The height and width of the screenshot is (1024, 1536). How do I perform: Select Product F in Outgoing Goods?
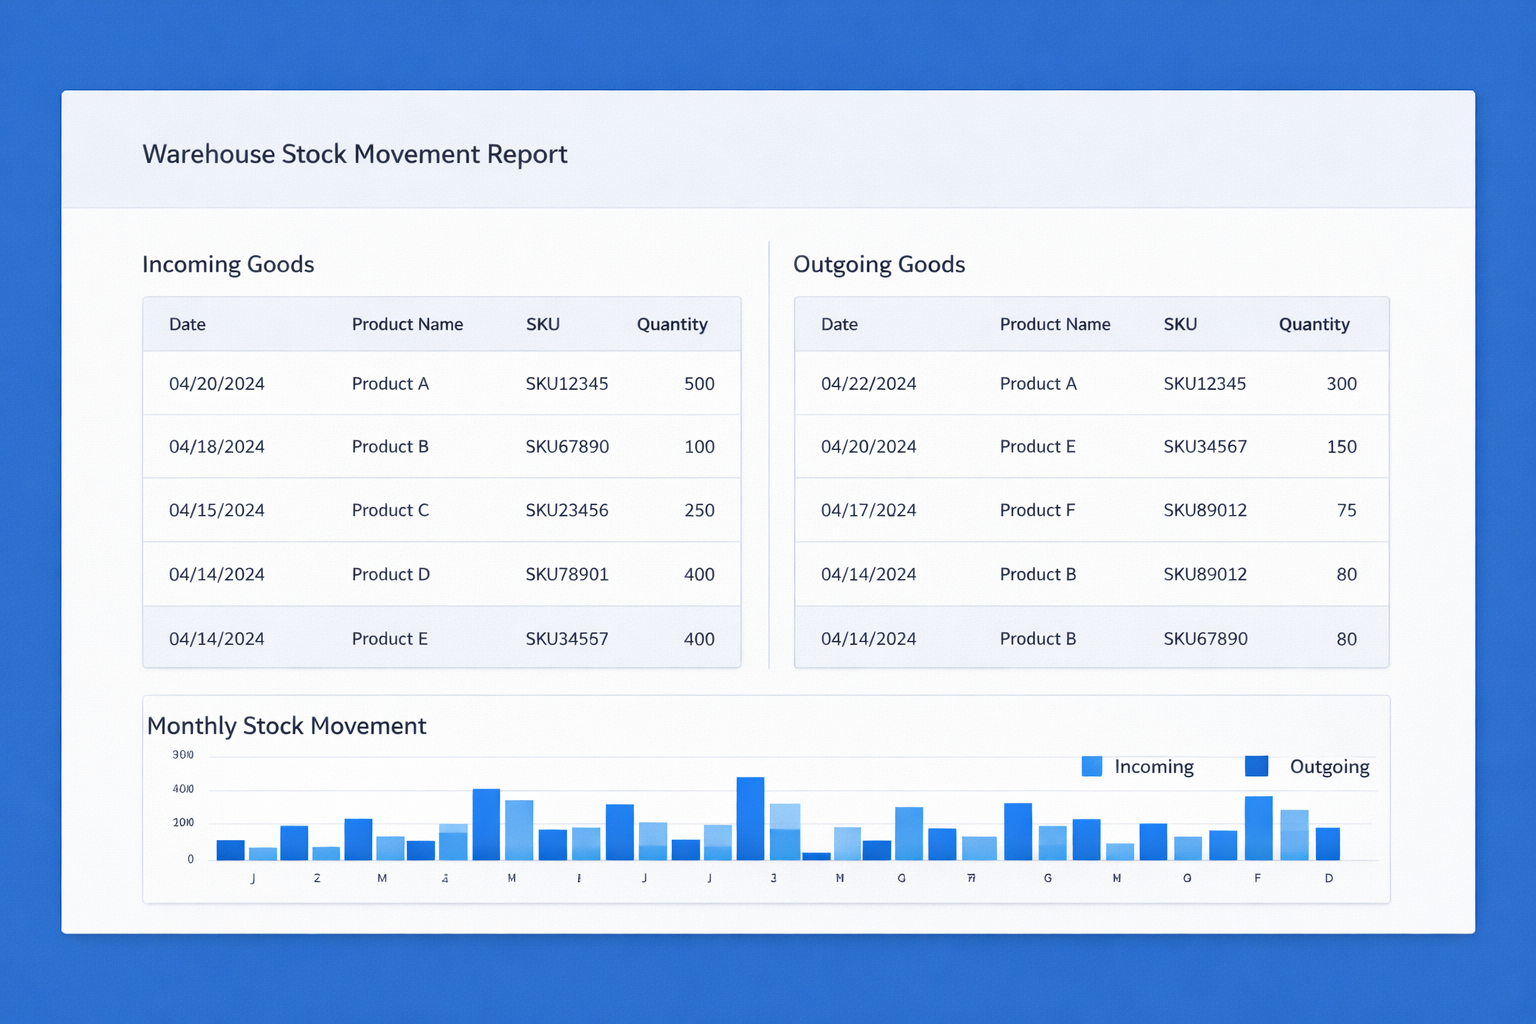(1037, 510)
